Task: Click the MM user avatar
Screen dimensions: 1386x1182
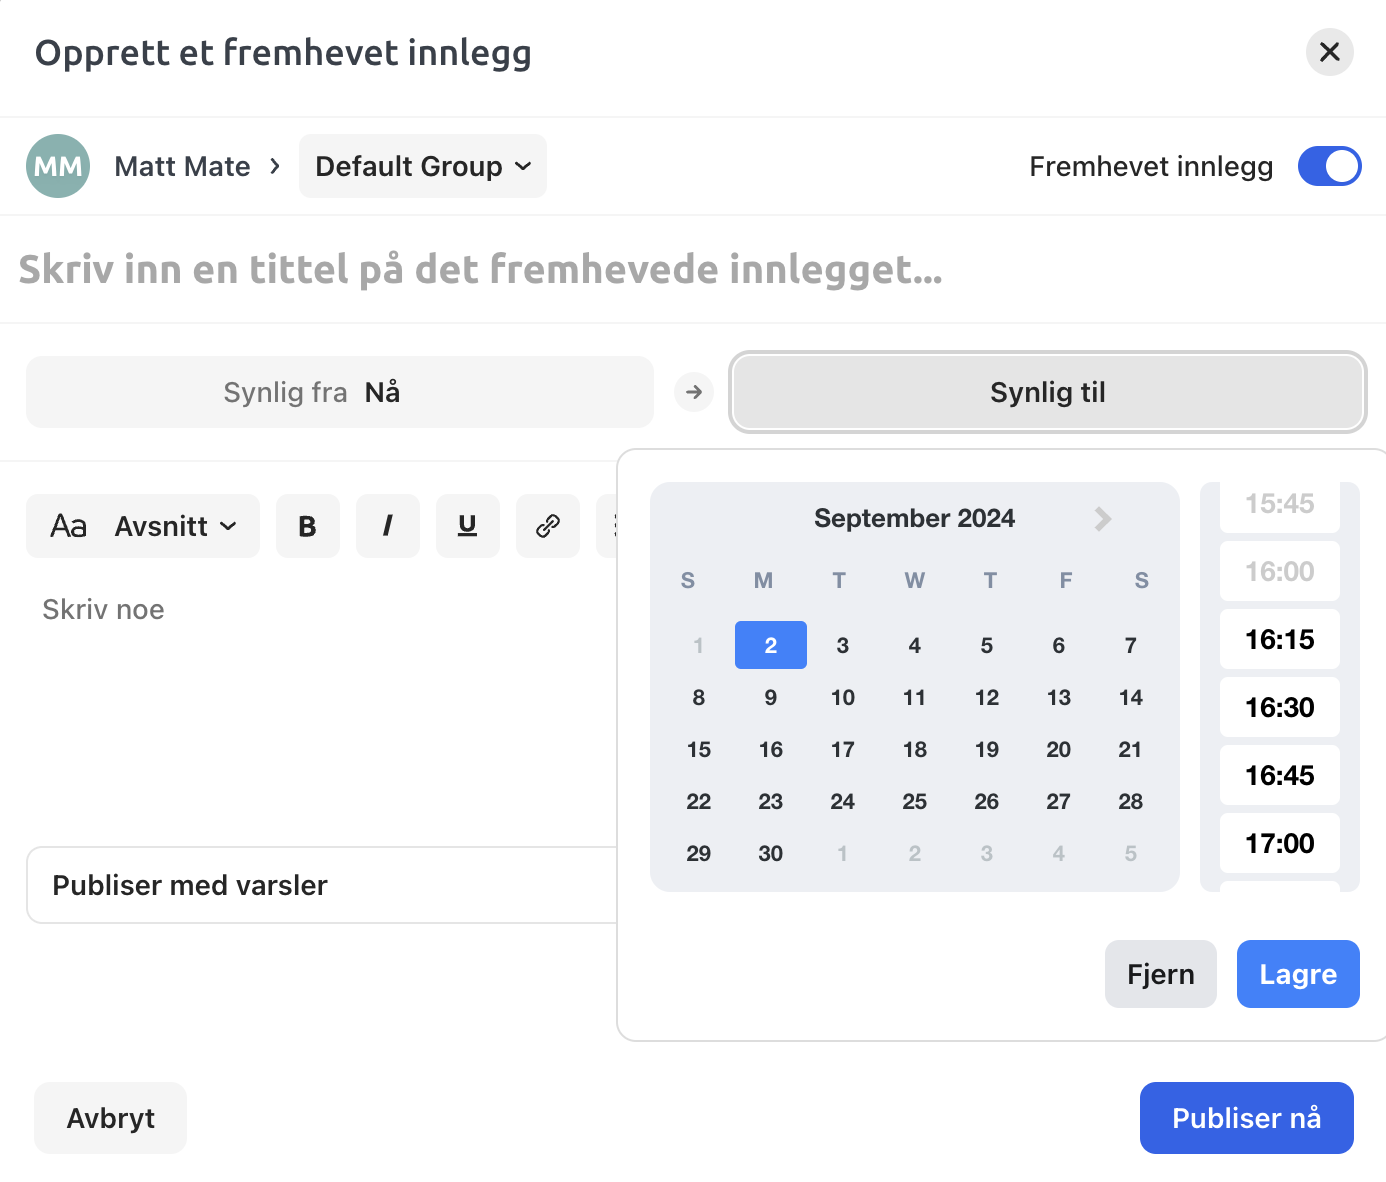Action: tap(58, 166)
